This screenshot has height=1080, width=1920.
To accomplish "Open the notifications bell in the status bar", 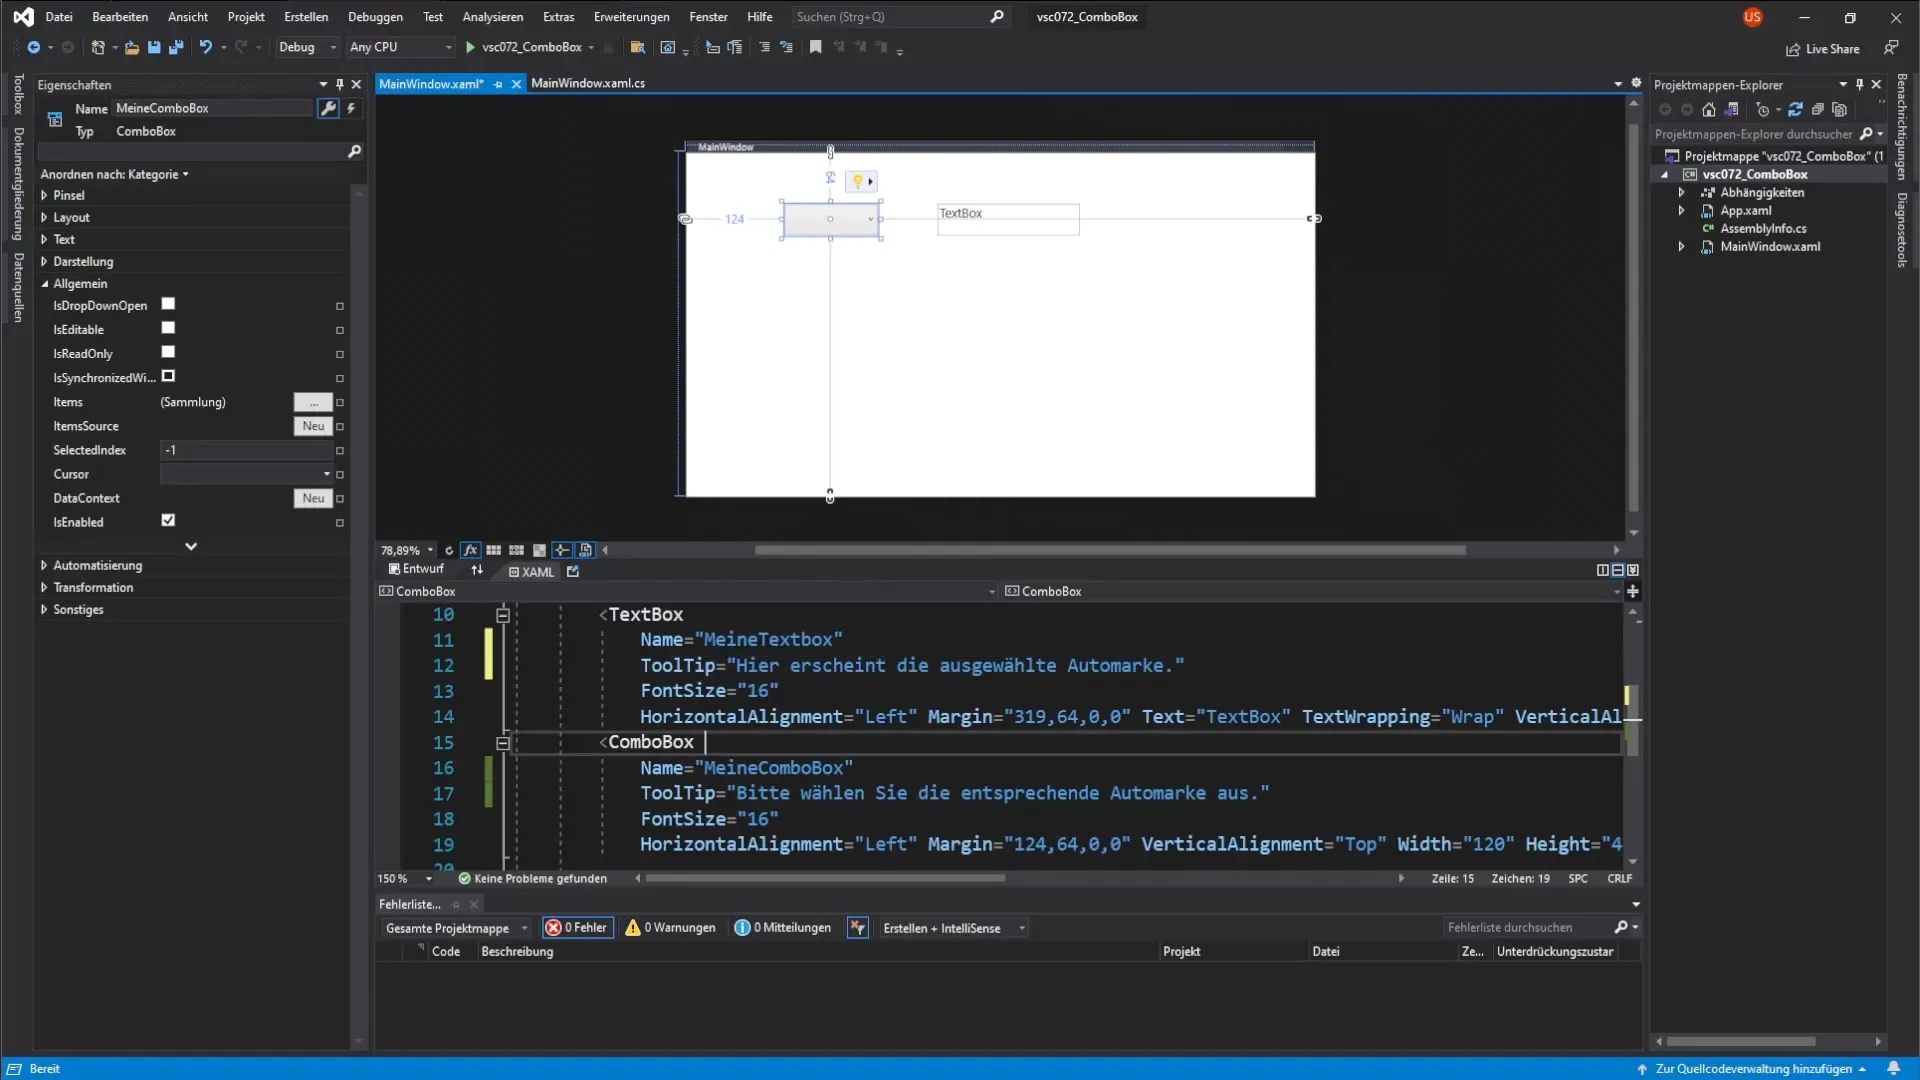I will coord(1893,1068).
